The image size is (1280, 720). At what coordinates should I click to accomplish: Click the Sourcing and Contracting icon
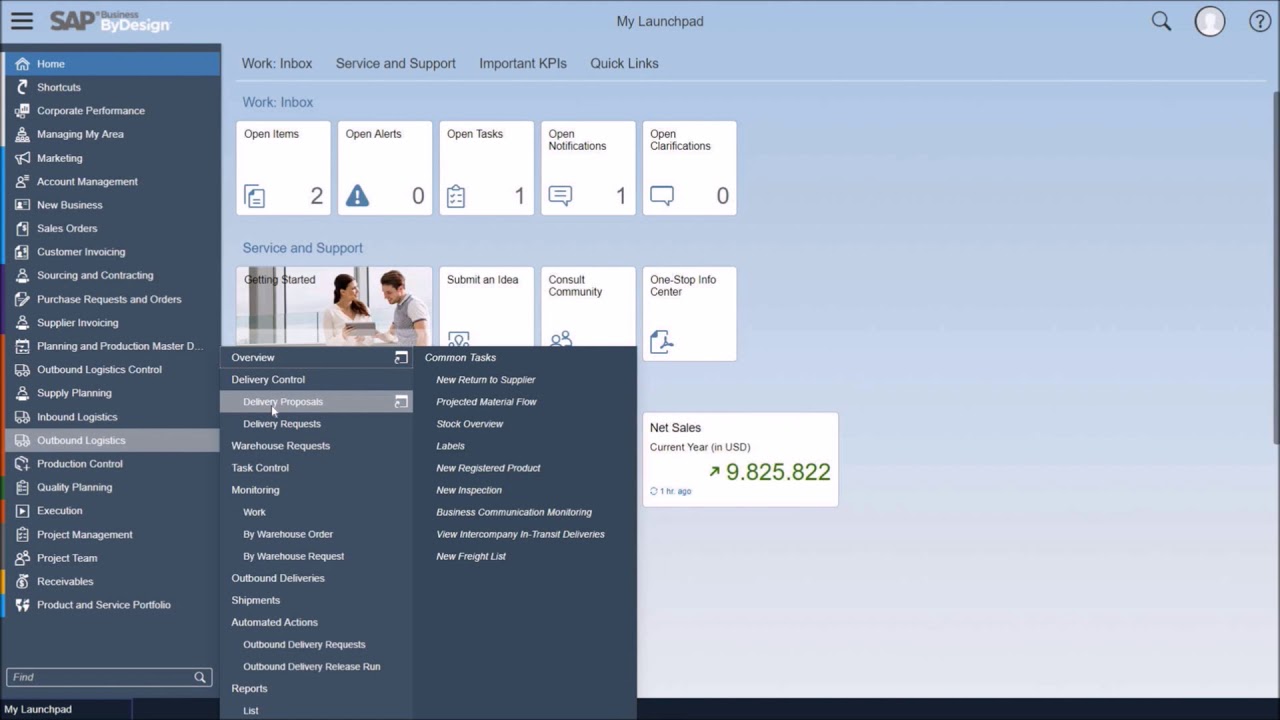22,275
